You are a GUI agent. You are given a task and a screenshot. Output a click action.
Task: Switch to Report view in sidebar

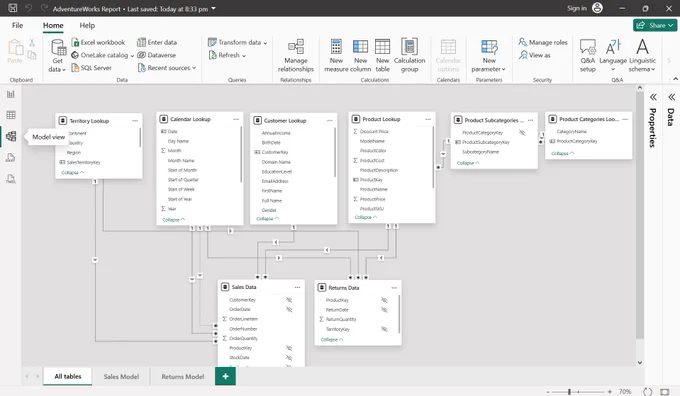point(11,94)
